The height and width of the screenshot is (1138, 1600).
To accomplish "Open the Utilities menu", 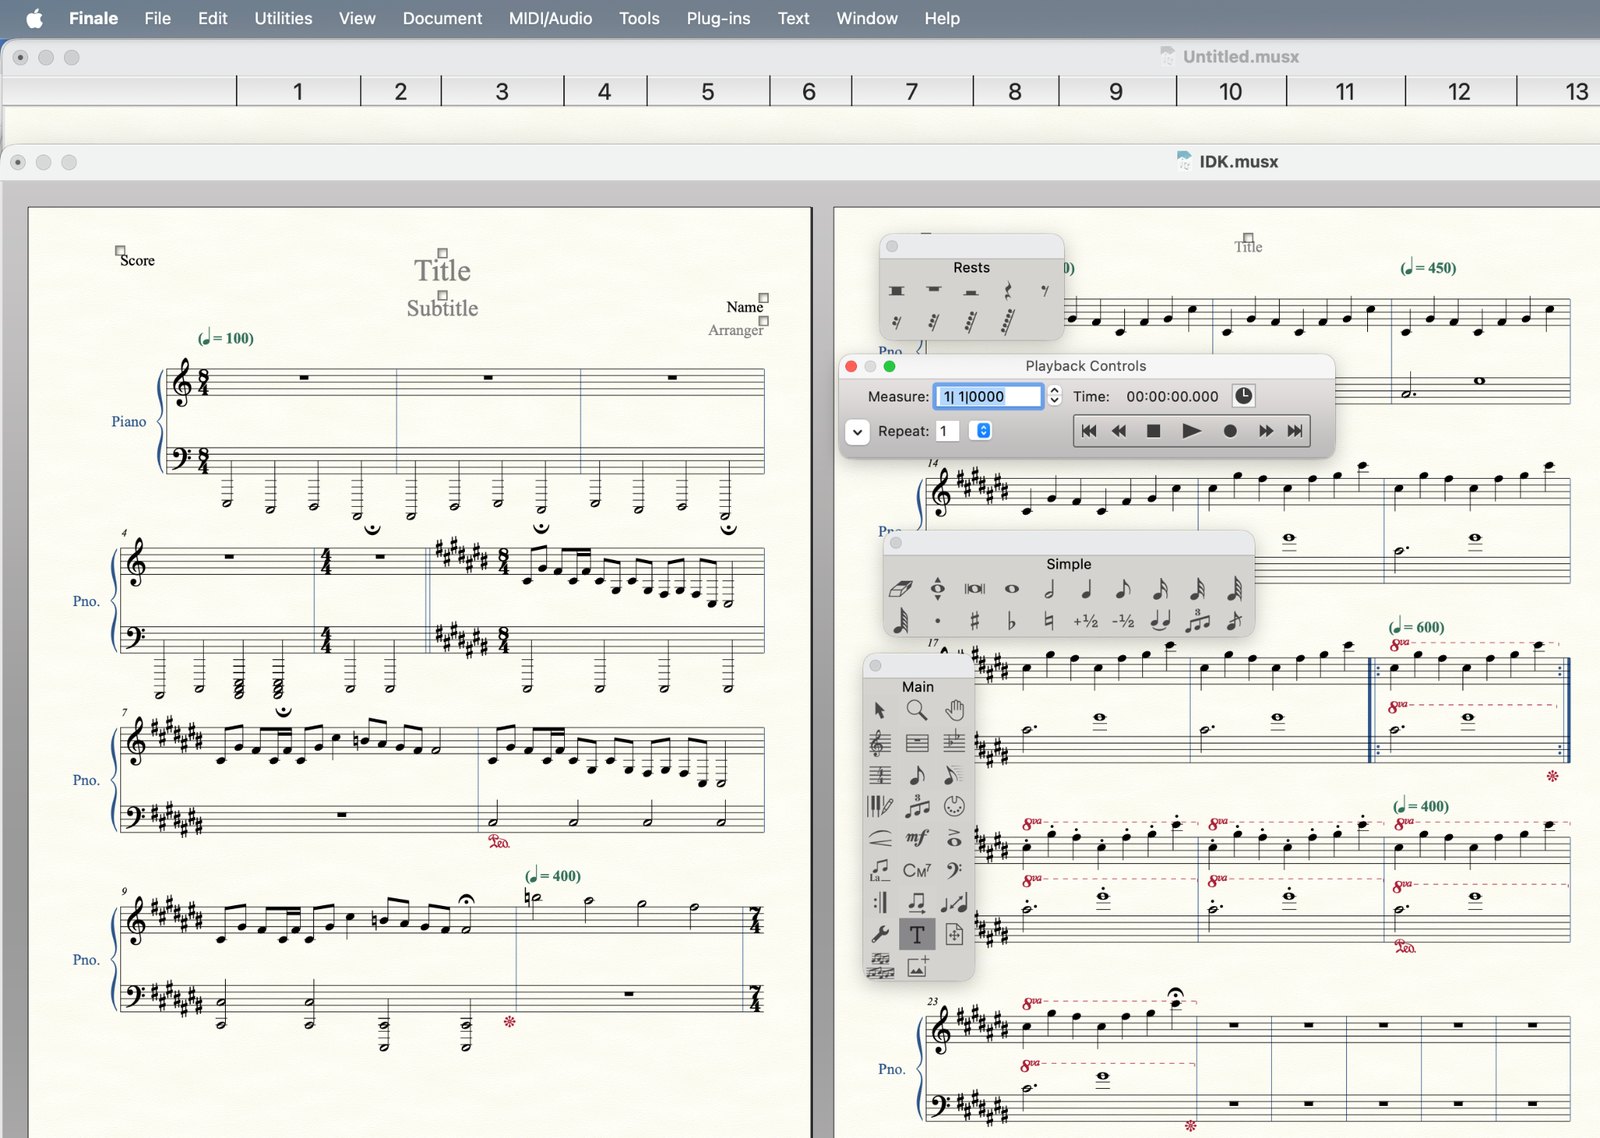I will point(283,18).
